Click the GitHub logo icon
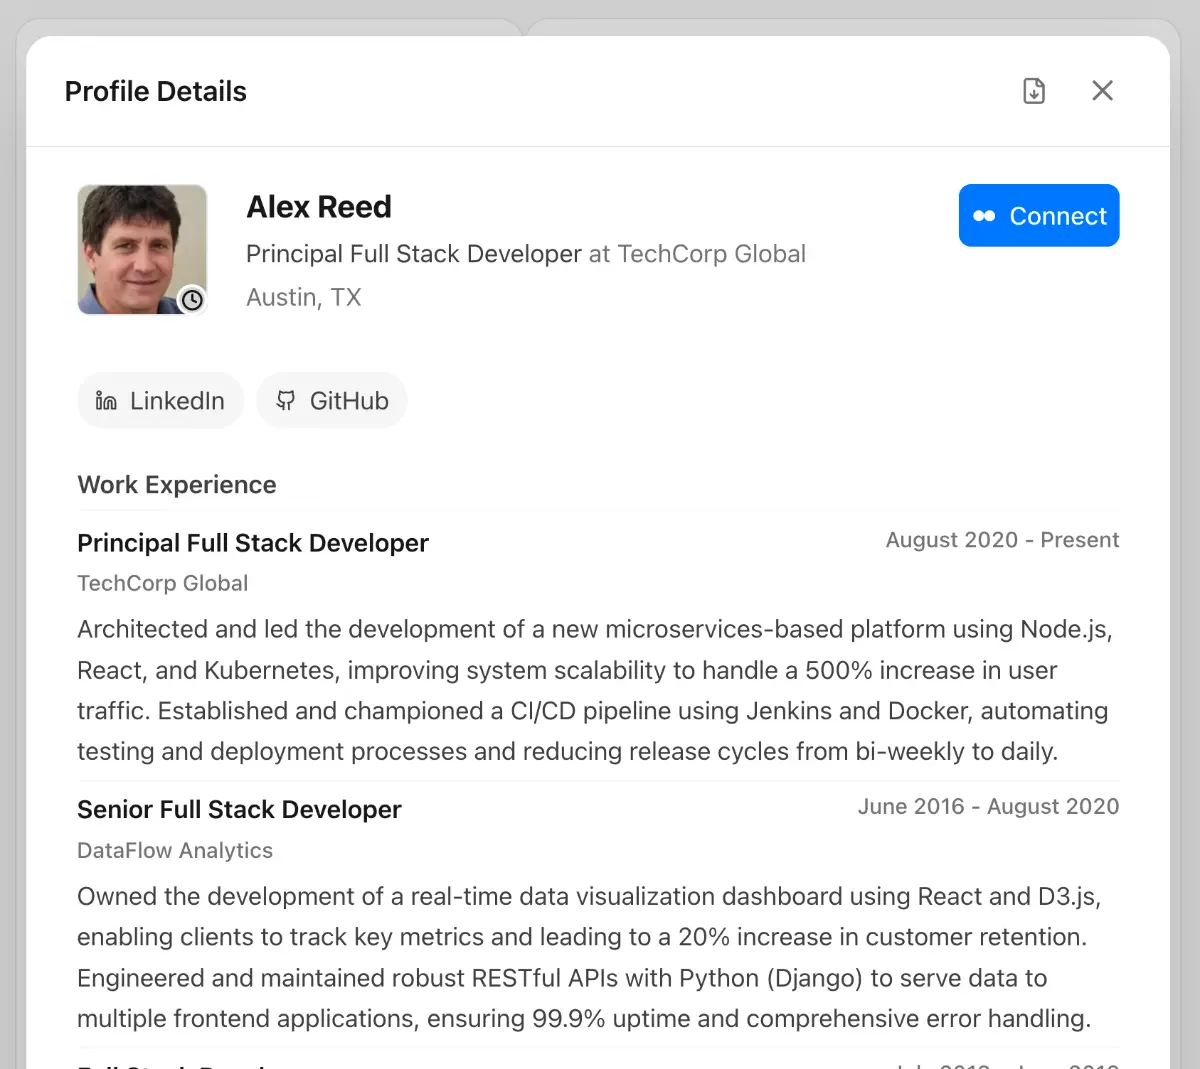Image resolution: width=1200 pixels, height=1069 pixels. click(x=286, y=401)
